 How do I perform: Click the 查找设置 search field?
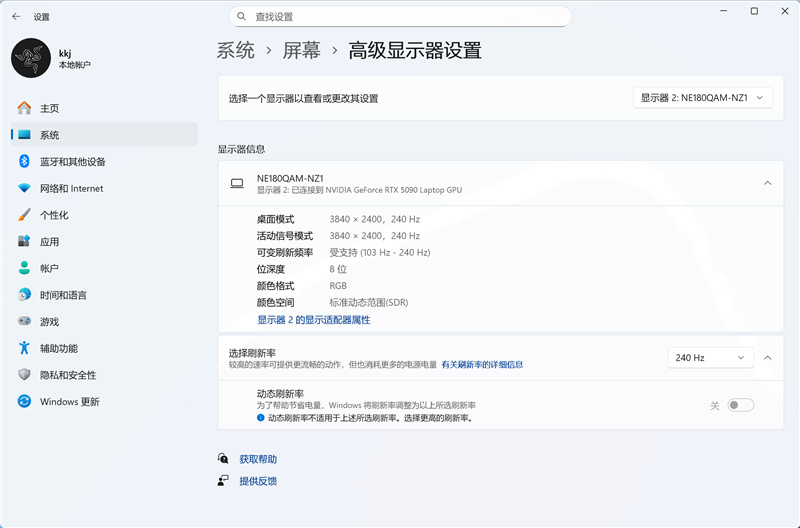click(x=400, y=17)
